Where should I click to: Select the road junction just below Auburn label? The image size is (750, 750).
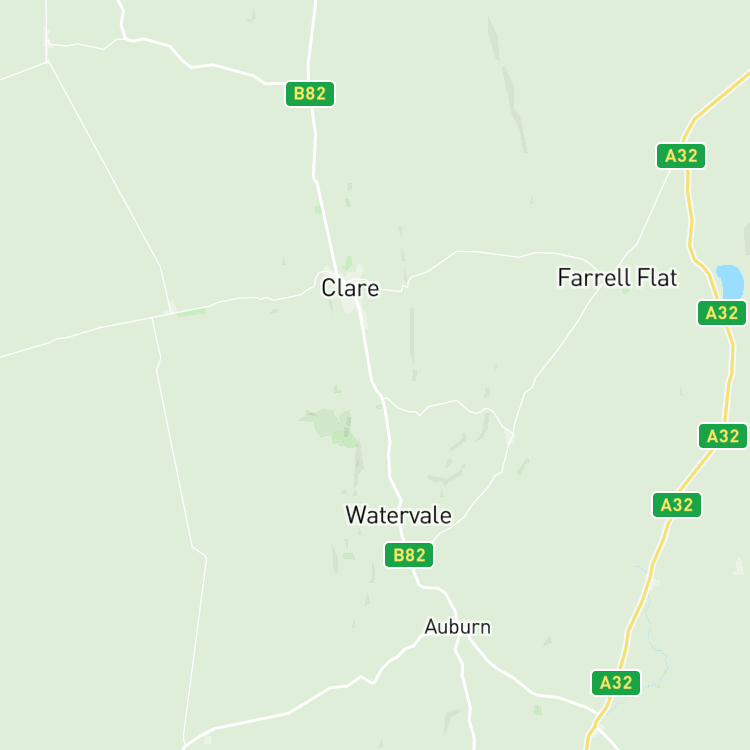point(458,637)
